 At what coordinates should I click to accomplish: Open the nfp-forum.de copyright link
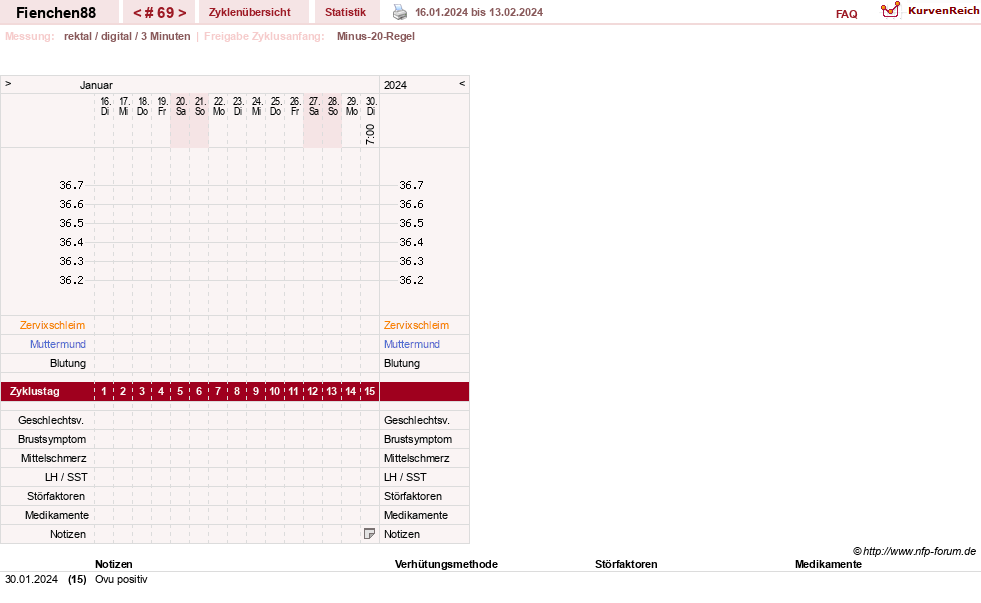click(x=914, y=551)
